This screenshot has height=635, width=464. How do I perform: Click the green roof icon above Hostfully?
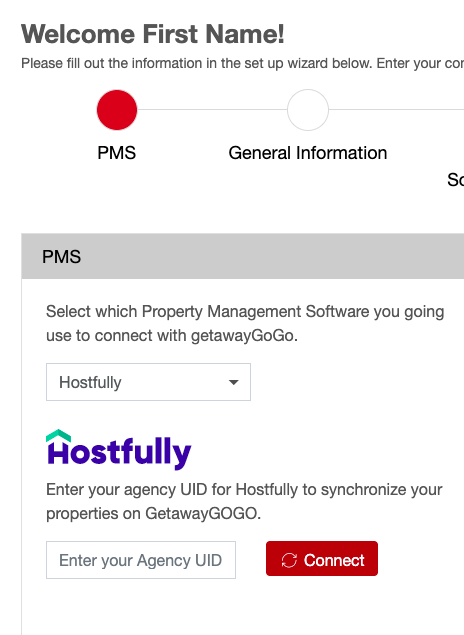tap(59, 435)
